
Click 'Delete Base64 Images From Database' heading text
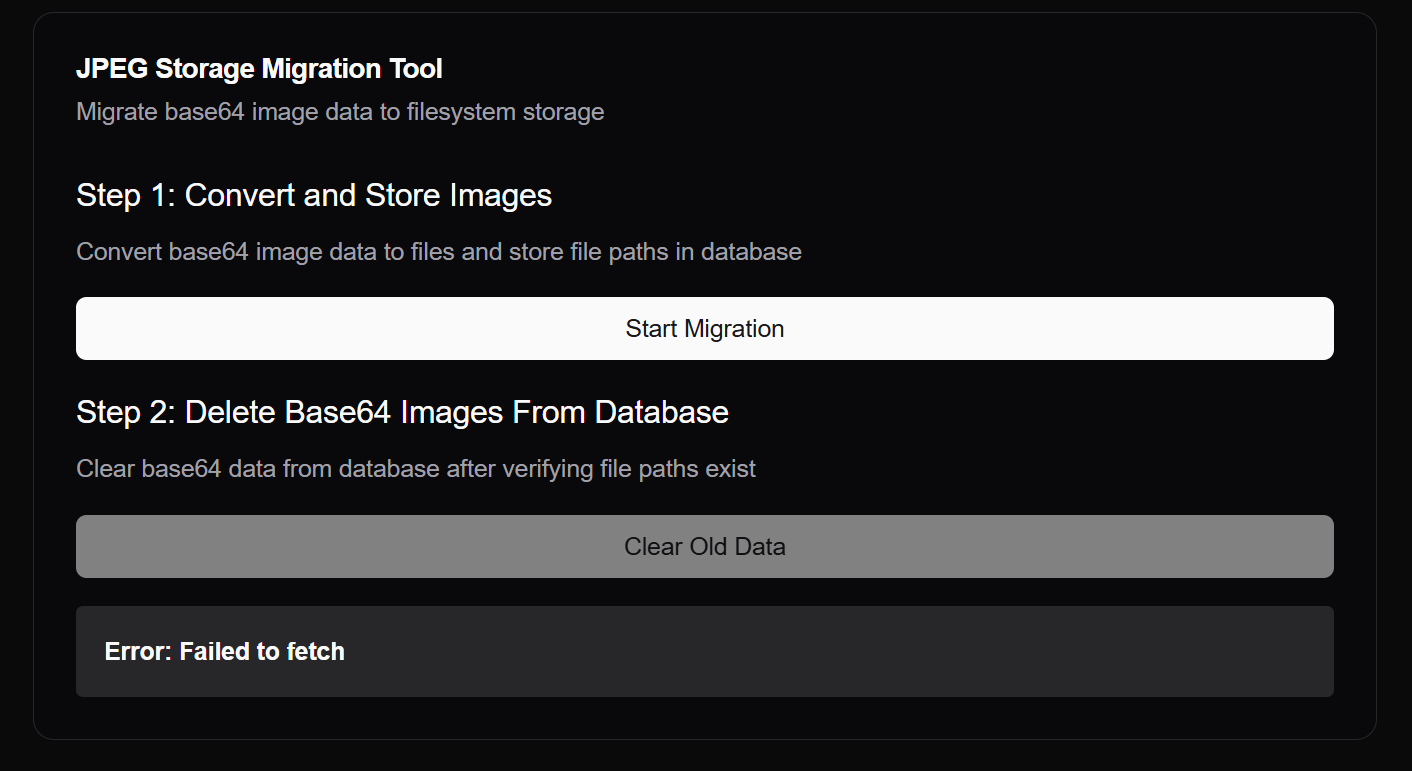coord(456,412)
